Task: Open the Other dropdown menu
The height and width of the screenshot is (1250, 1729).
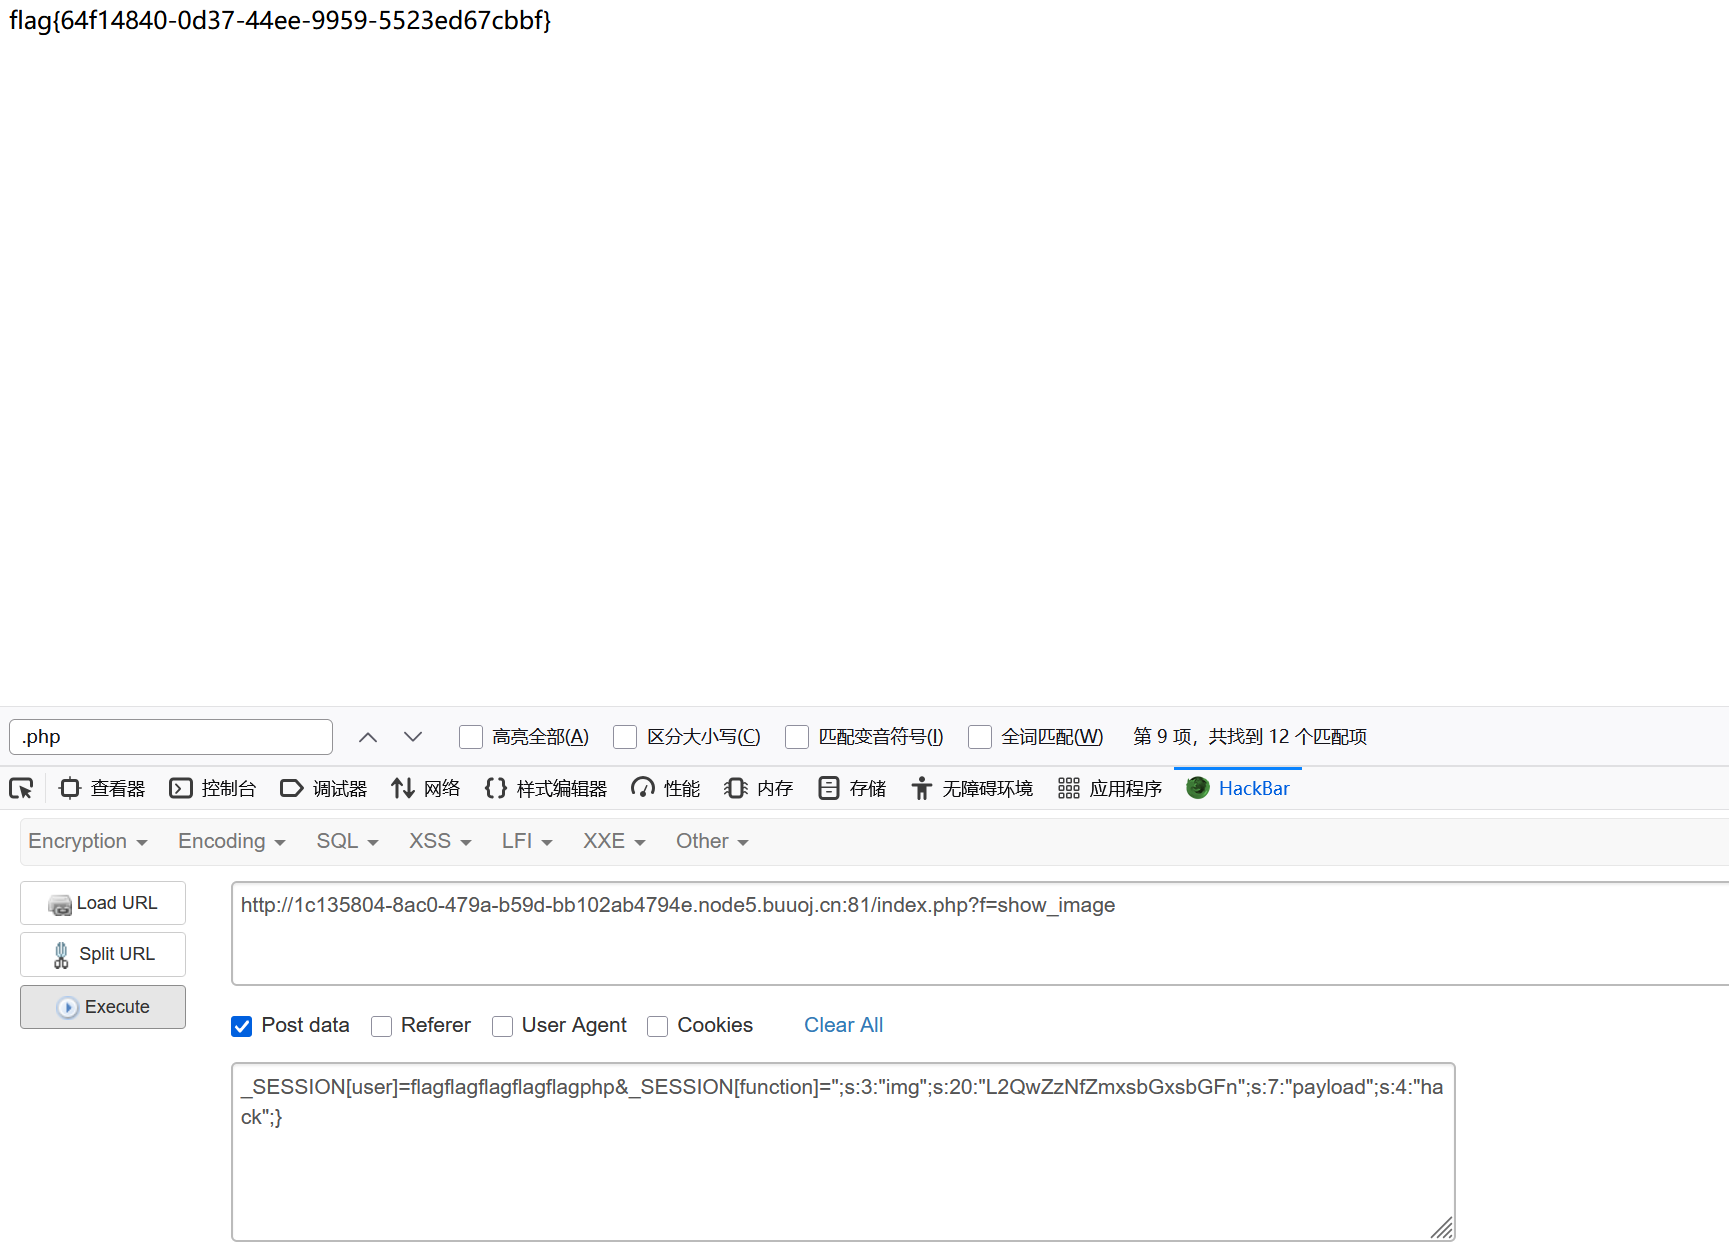Action: [x=712, y=841]
